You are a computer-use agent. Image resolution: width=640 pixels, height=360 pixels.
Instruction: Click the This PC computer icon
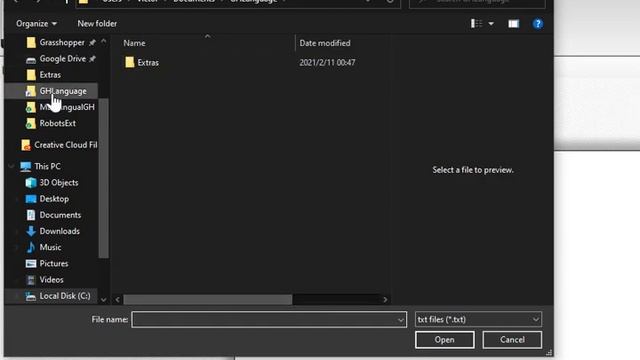point(25,167)
